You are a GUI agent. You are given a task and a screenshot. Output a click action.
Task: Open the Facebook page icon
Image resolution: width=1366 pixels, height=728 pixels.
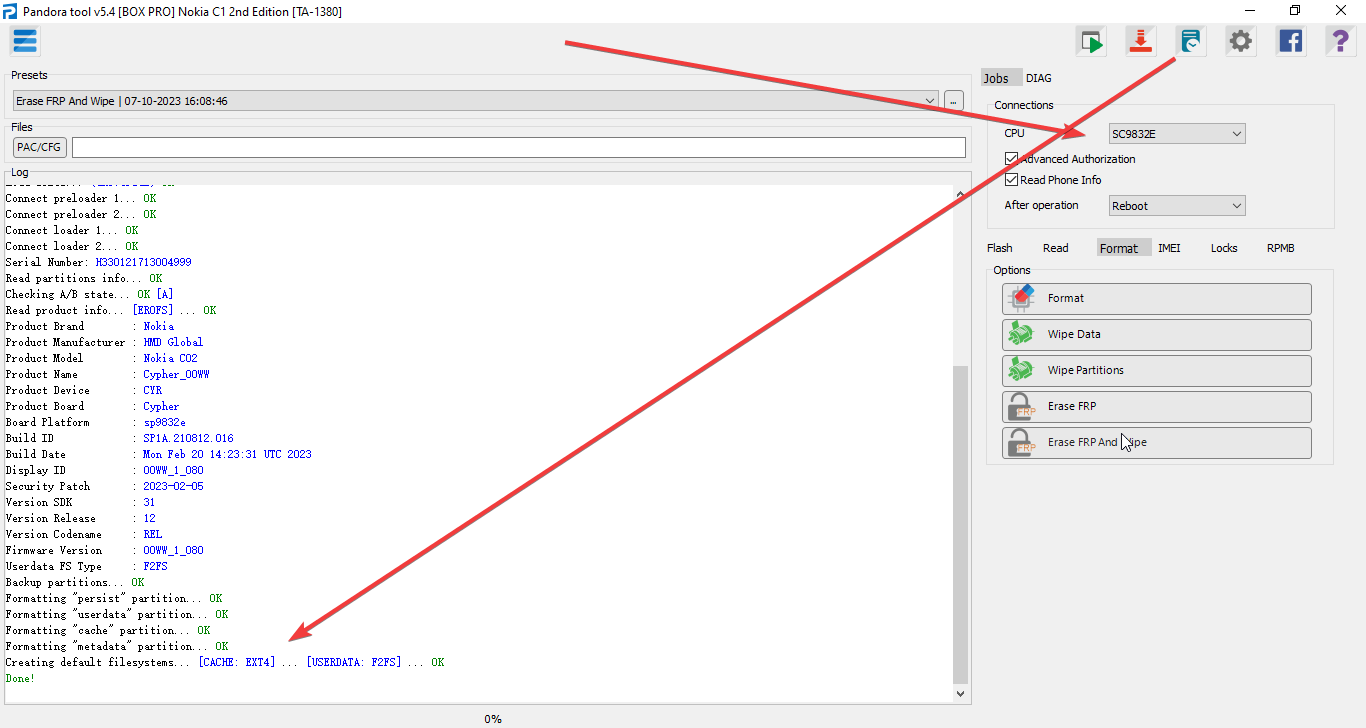coord(1291,41)
